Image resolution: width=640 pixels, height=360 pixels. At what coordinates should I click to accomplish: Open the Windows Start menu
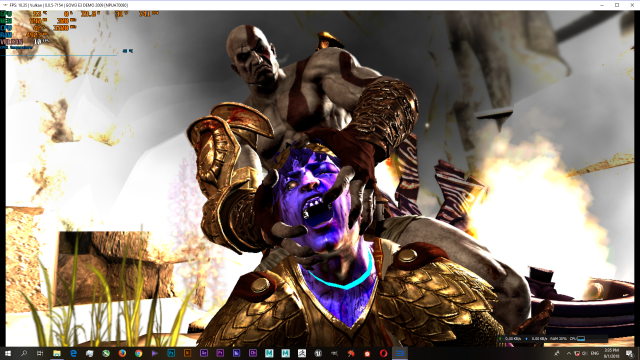click(x=8, y=353)
